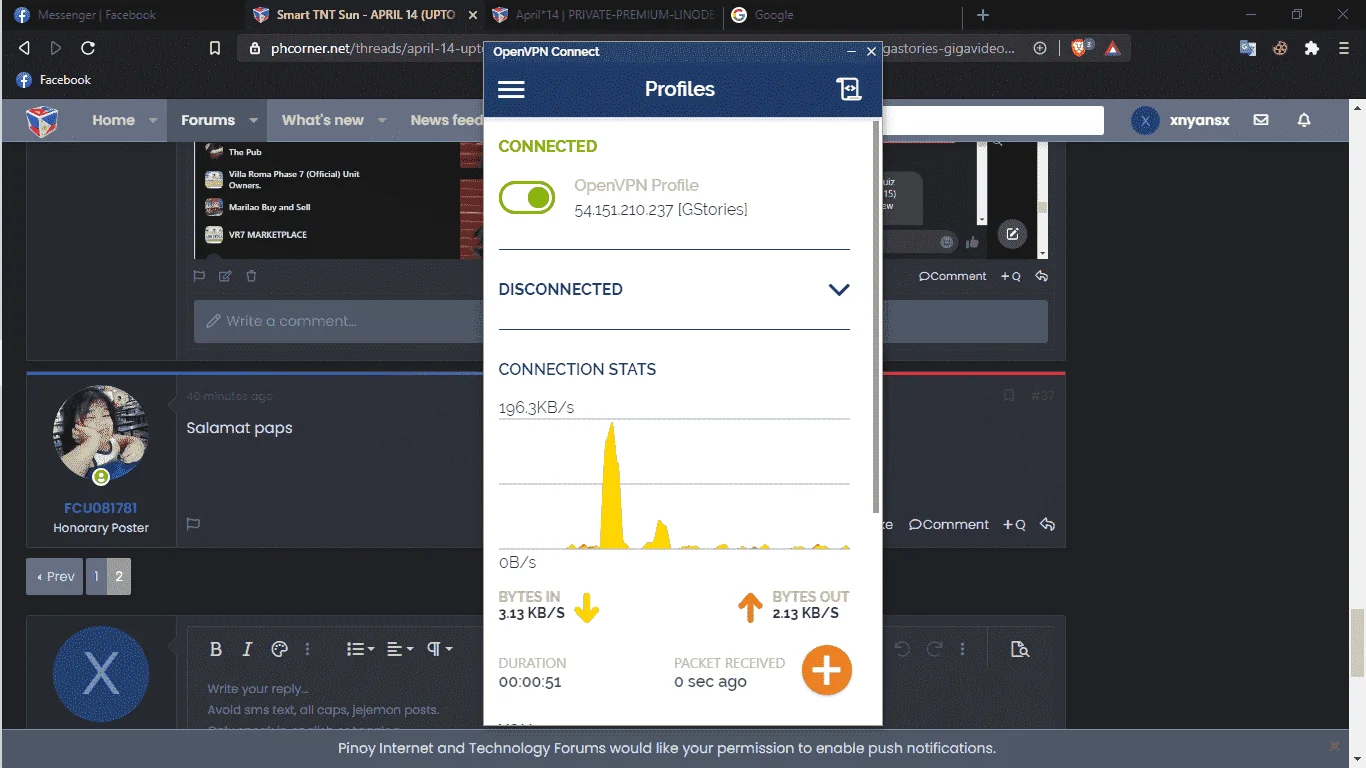Open the Forums nav item
Image resolution: width=1366 pixels, height=768 pixels.
208,120
